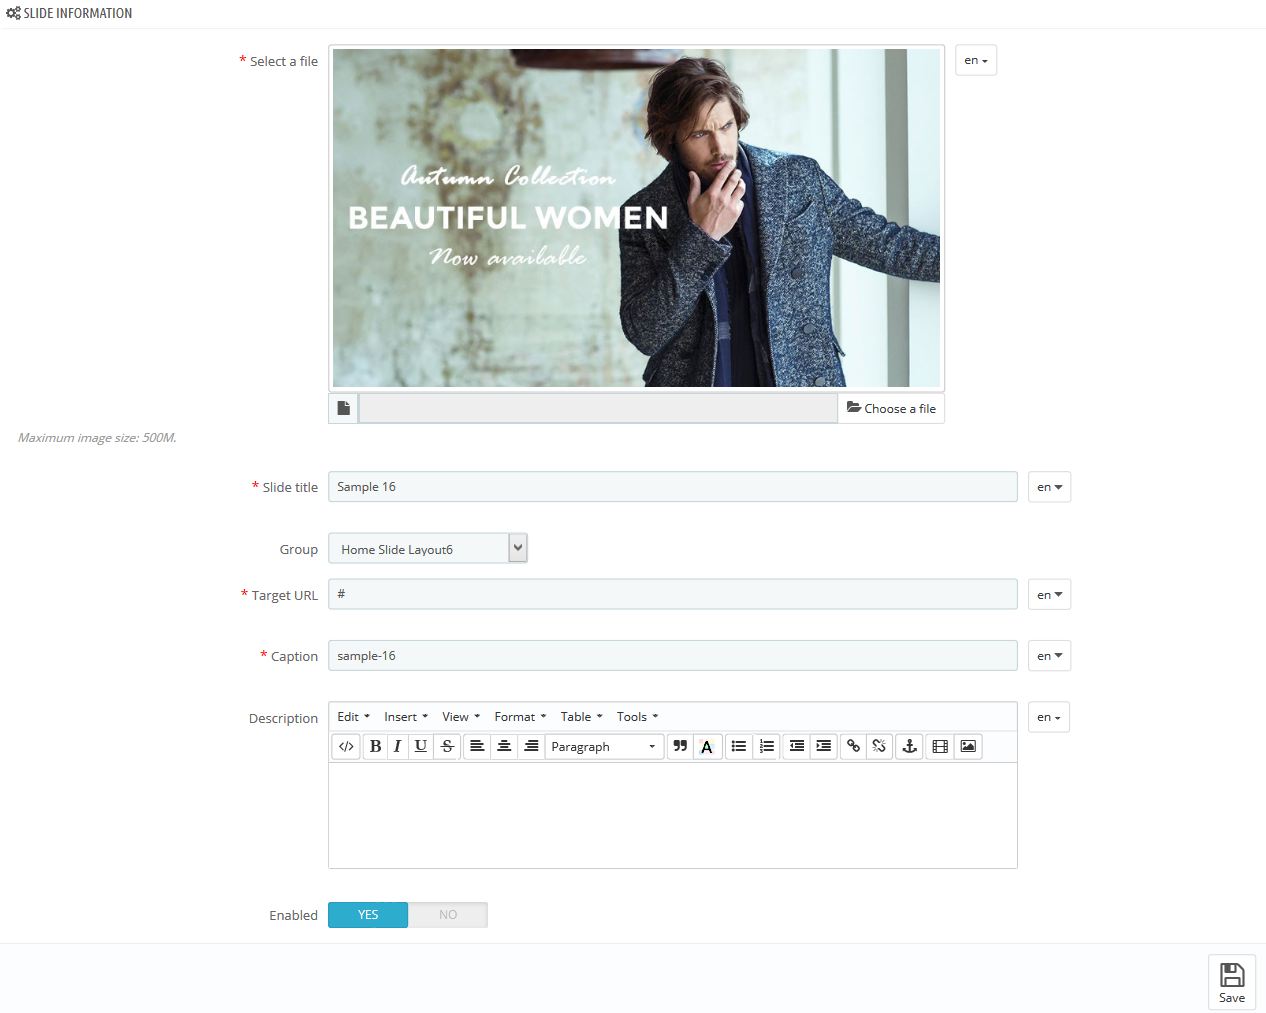The image size is (1266, 1013).
Task: Insert a bullet list
Action: pyautogui.click(x=739, y=746)
